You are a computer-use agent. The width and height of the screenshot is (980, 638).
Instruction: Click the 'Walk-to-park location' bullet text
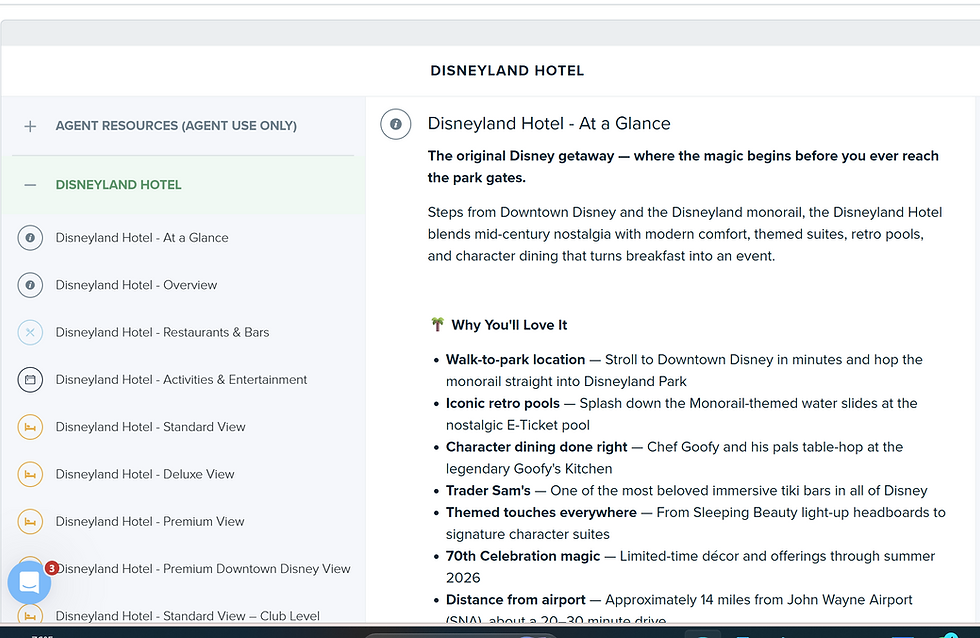pyautogui.click(x=516, y=360)
